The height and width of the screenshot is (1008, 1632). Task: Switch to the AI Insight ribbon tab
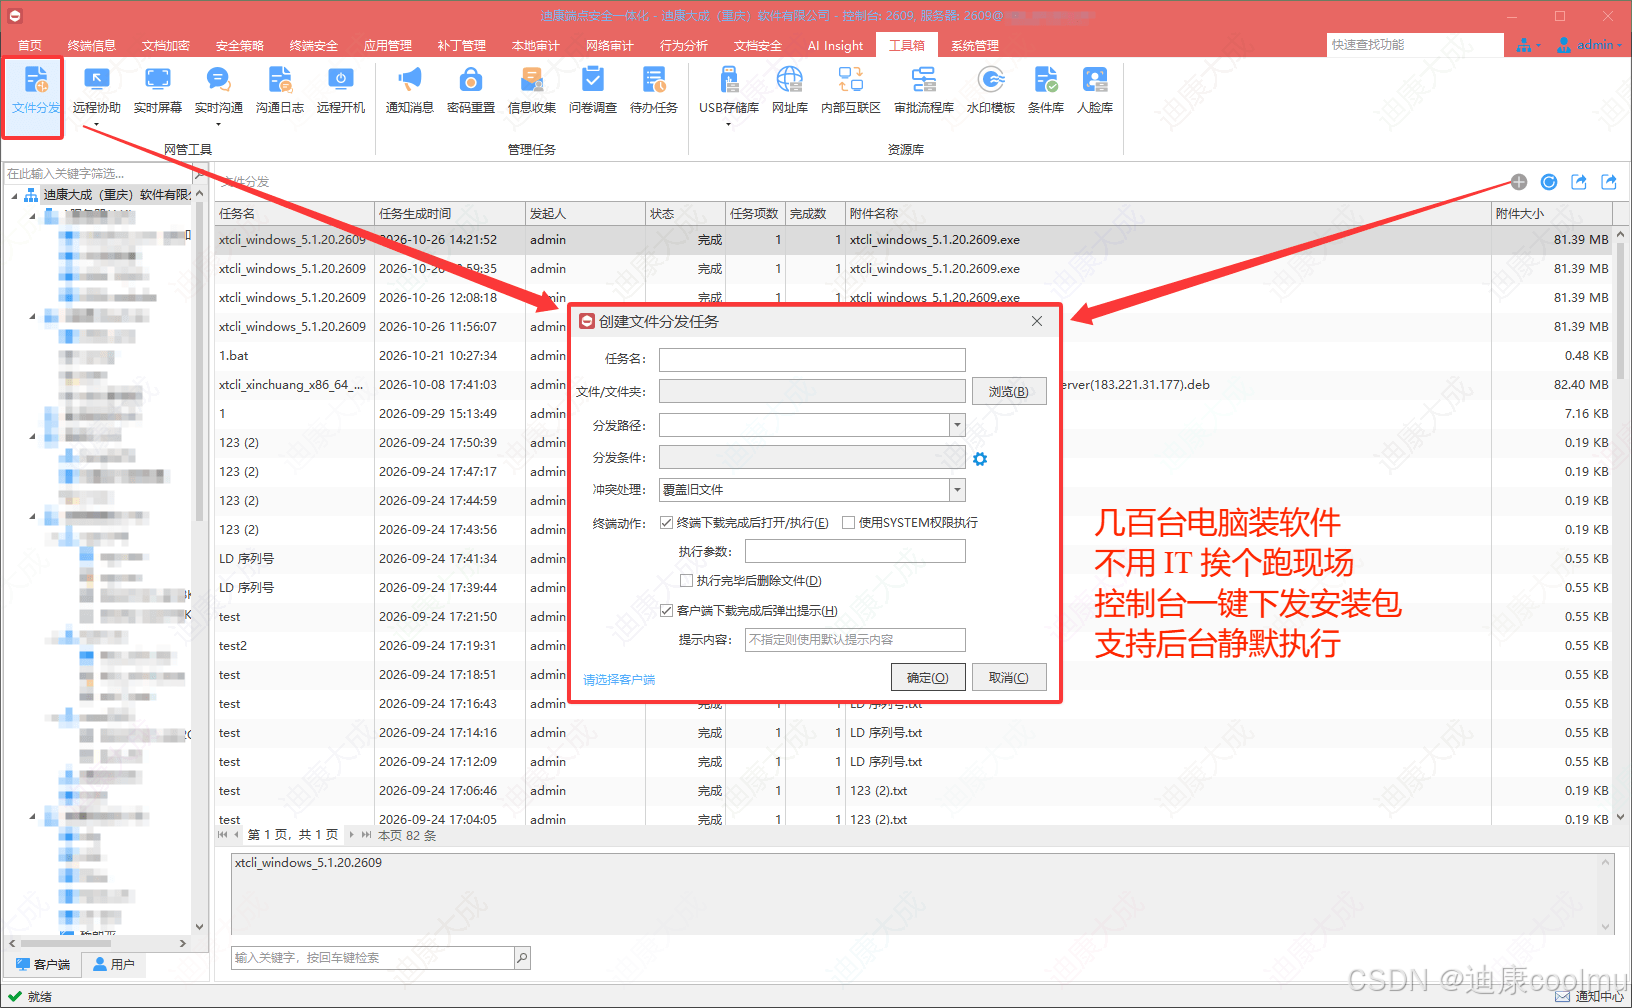click(x=835, y=45)
